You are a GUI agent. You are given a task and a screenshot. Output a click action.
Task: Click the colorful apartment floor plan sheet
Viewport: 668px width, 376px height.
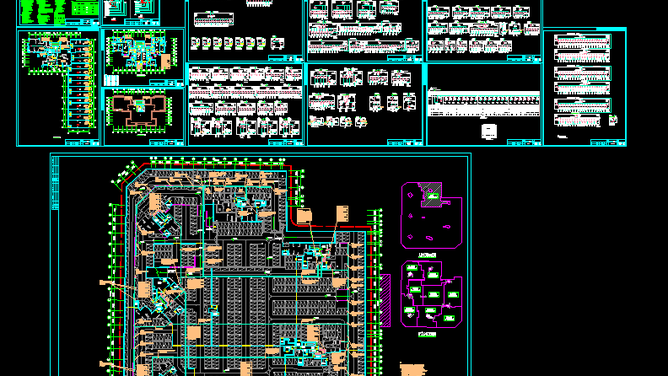point(144,57)
